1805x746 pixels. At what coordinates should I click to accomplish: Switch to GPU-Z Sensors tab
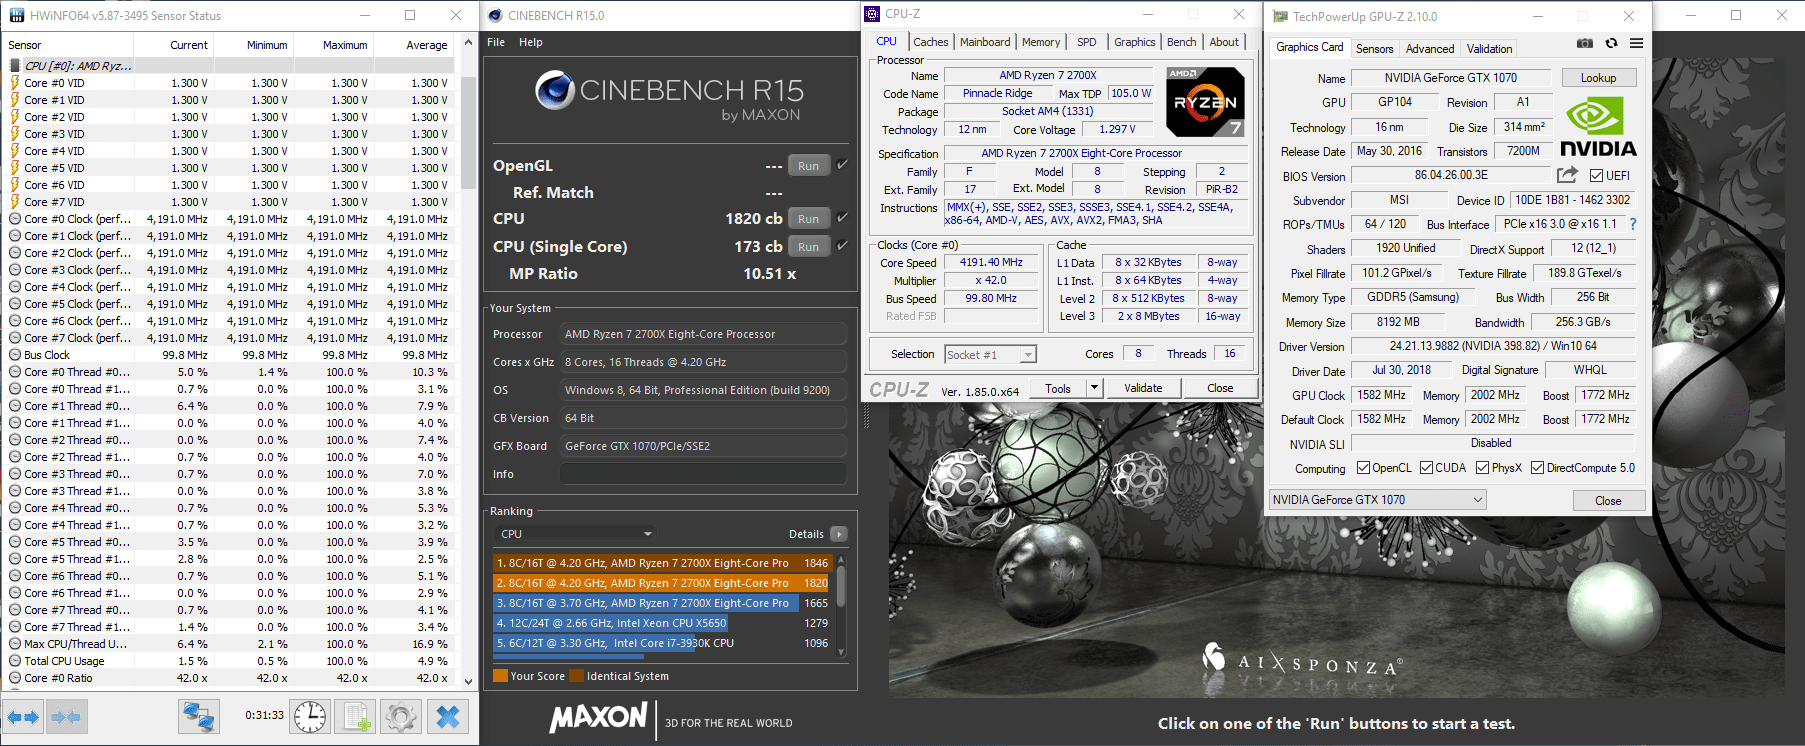1374,49
